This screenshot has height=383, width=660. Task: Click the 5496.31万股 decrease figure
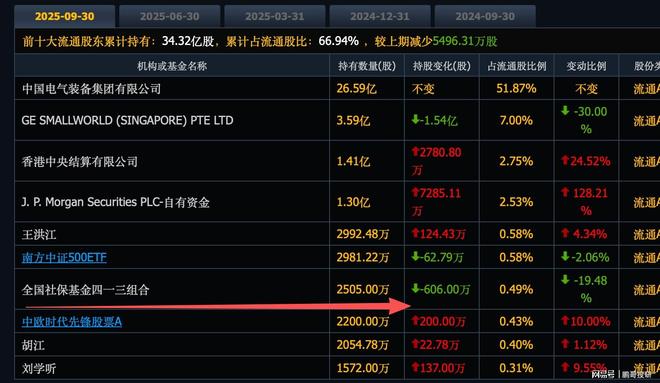click(465, 41)
